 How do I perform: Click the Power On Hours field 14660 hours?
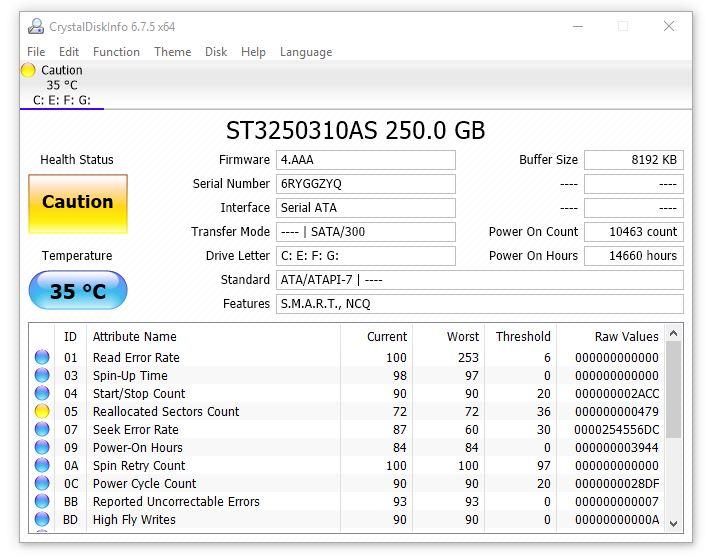pos(633,256)
